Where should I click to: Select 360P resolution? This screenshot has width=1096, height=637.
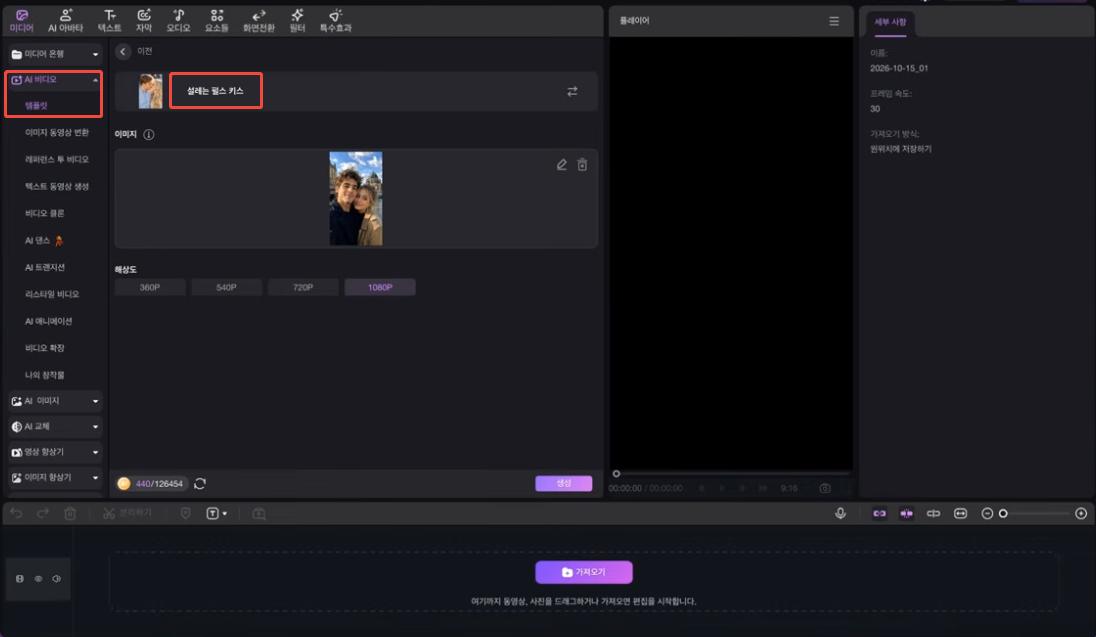[150, 287]
